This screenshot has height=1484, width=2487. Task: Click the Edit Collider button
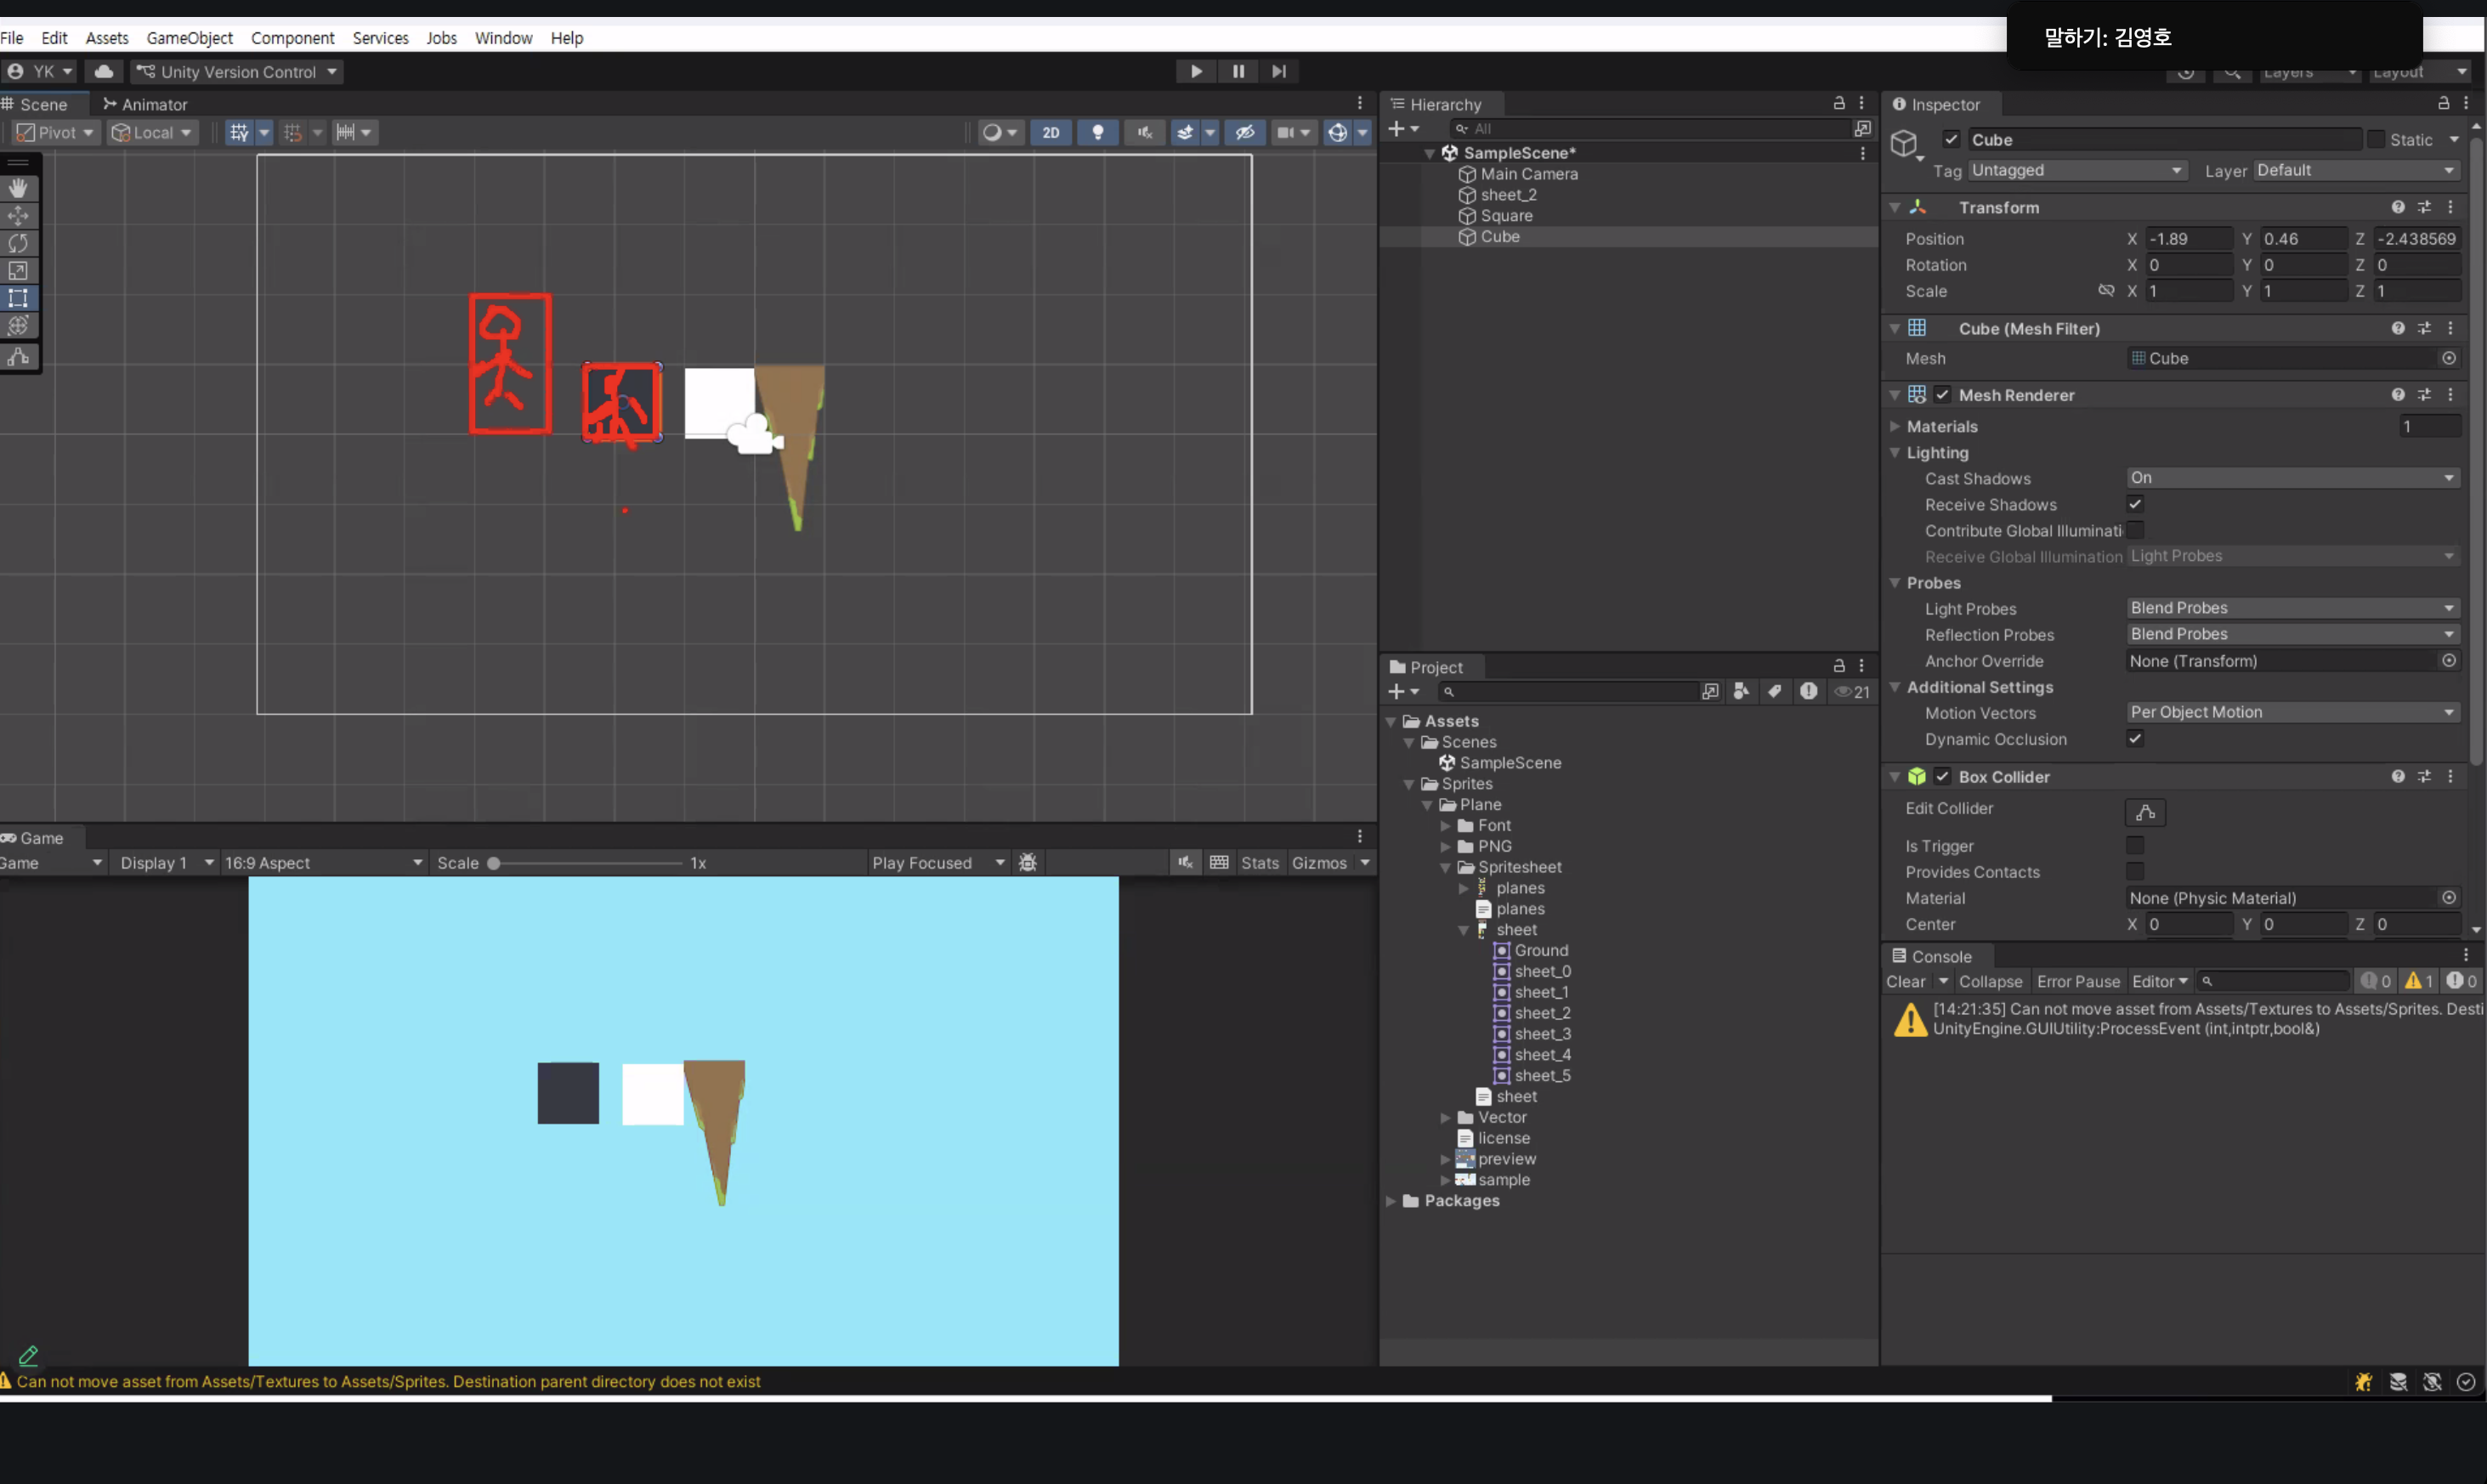coord(2145,812)
